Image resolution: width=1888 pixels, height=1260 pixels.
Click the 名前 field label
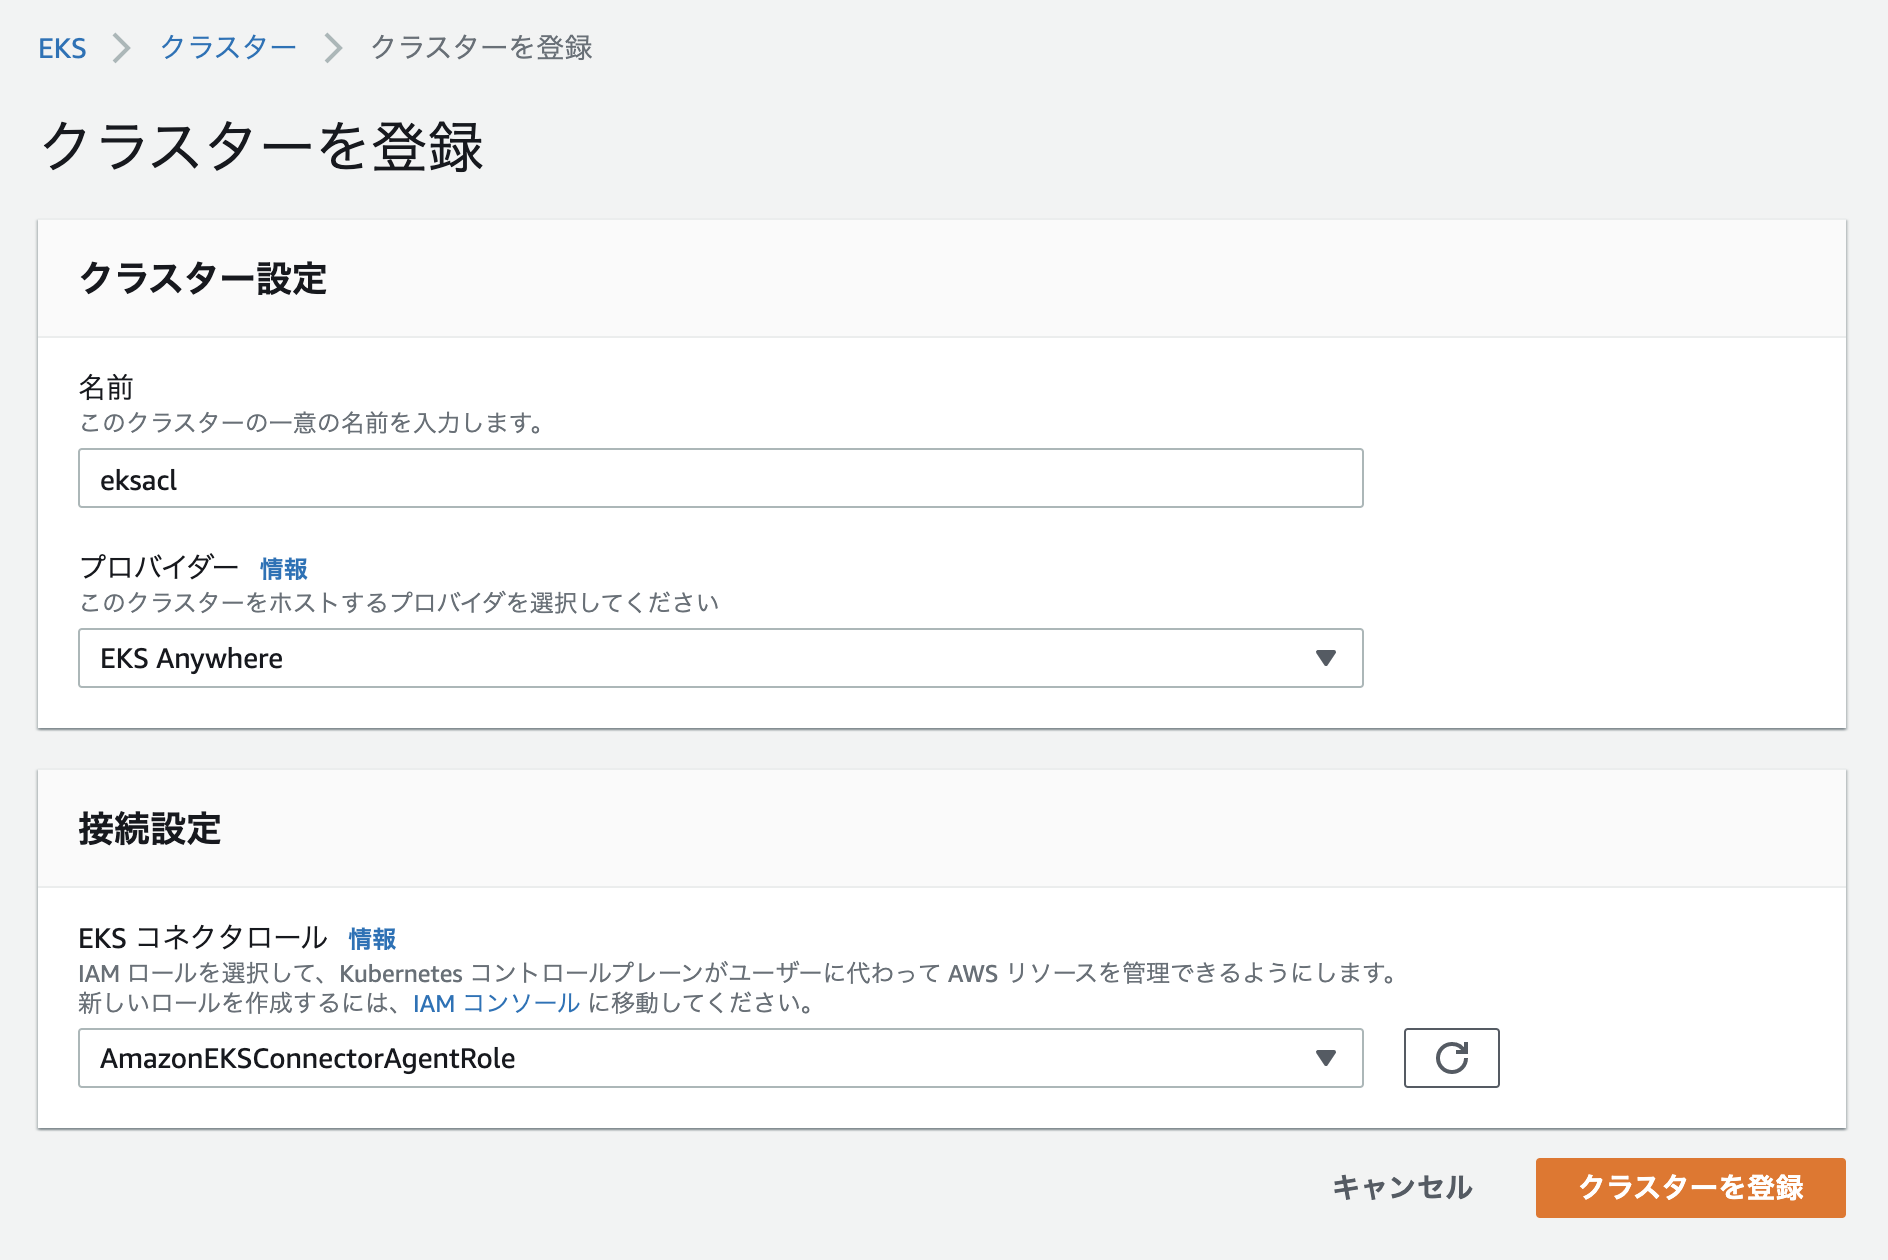coord(106,387)
